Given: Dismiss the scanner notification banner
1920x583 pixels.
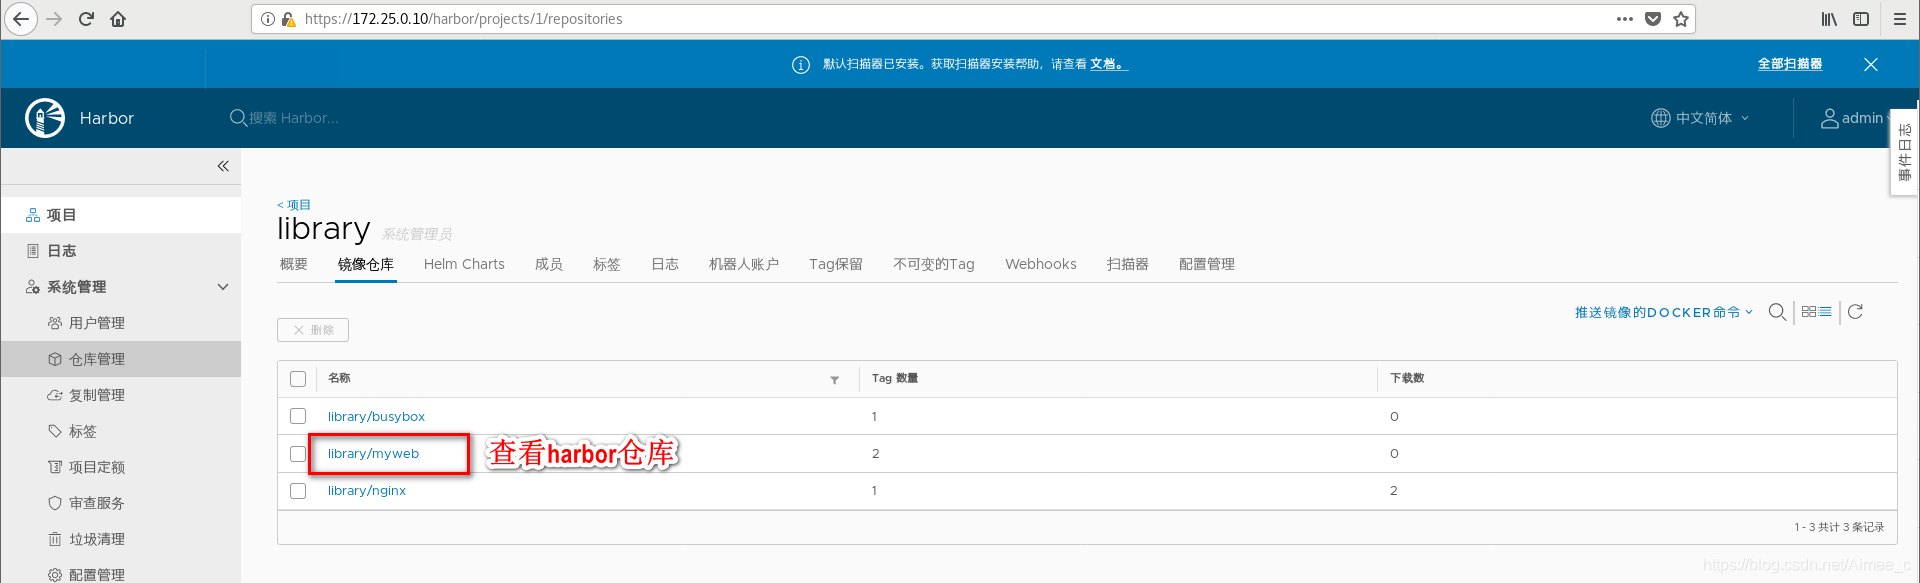Looking at the screenshot, I should coord(1871,64).
